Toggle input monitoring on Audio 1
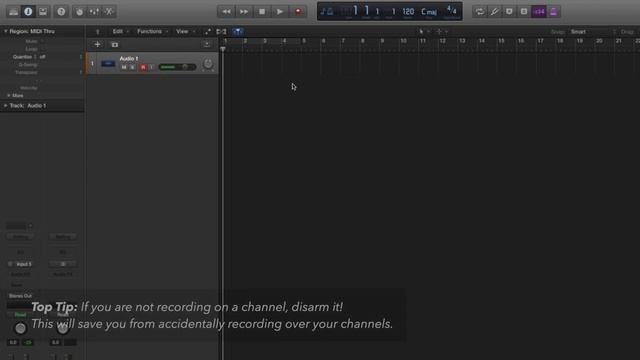Screen dimensions: 640x360 coord(151,67)
